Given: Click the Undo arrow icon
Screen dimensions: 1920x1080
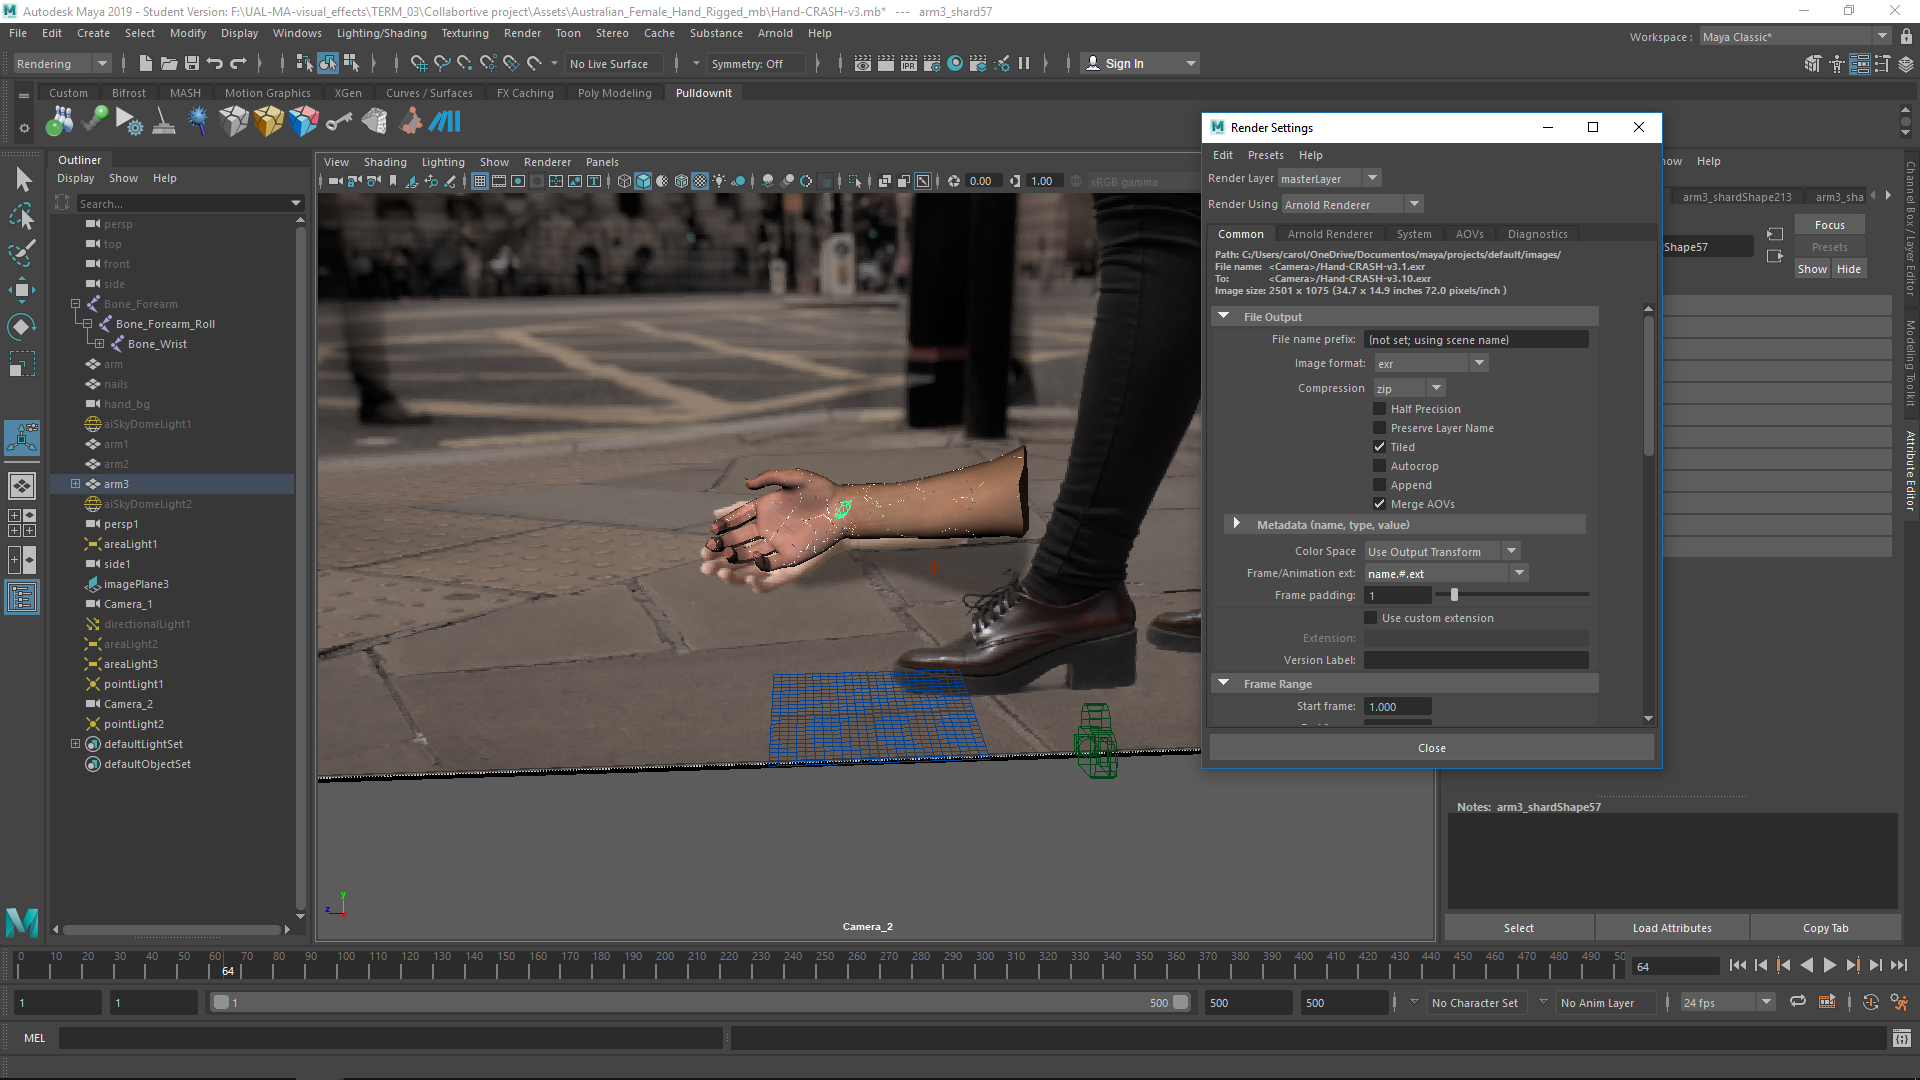Looking at the screenshot, I should pyautogui.click(x=215, y=64).
